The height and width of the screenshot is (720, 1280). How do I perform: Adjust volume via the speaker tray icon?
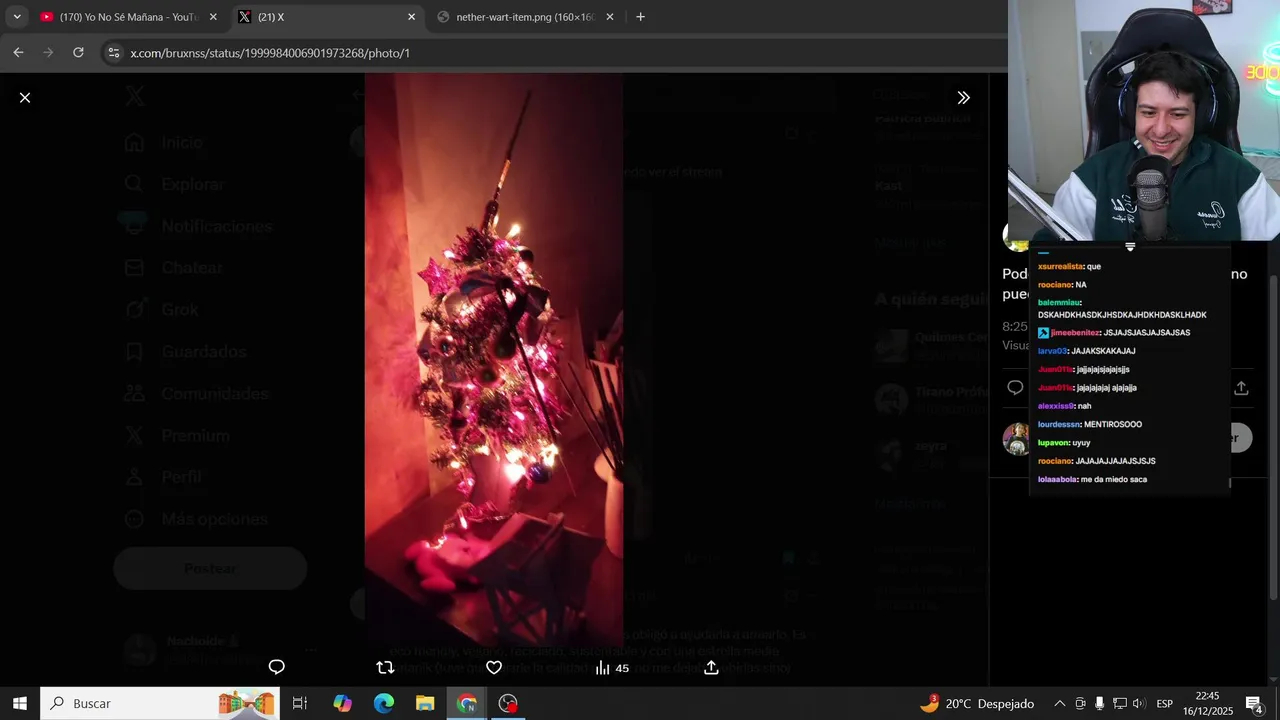point(1139,703)
